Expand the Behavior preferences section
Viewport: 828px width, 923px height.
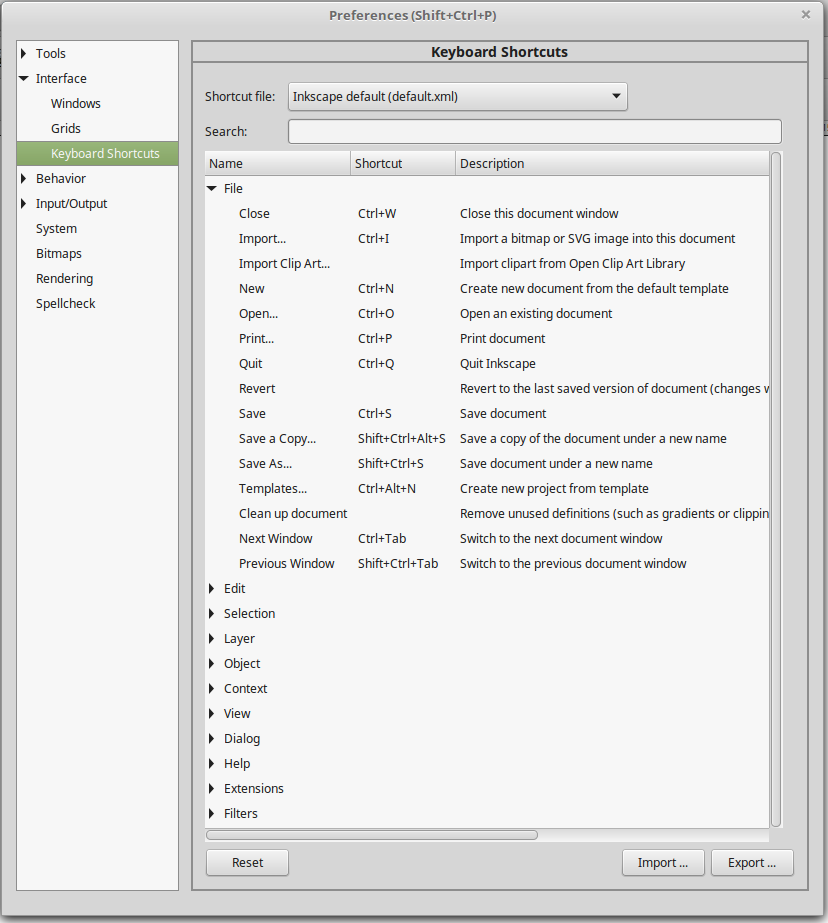(x=24, y=179)
